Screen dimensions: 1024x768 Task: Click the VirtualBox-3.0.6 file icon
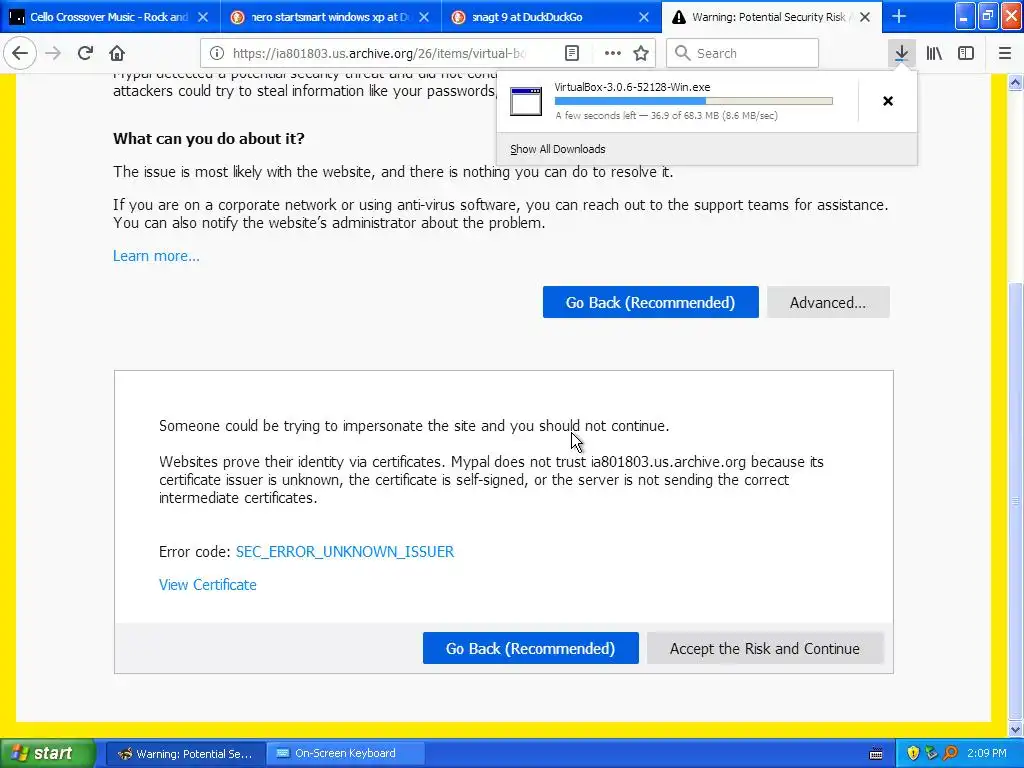[x=526, y=101]
